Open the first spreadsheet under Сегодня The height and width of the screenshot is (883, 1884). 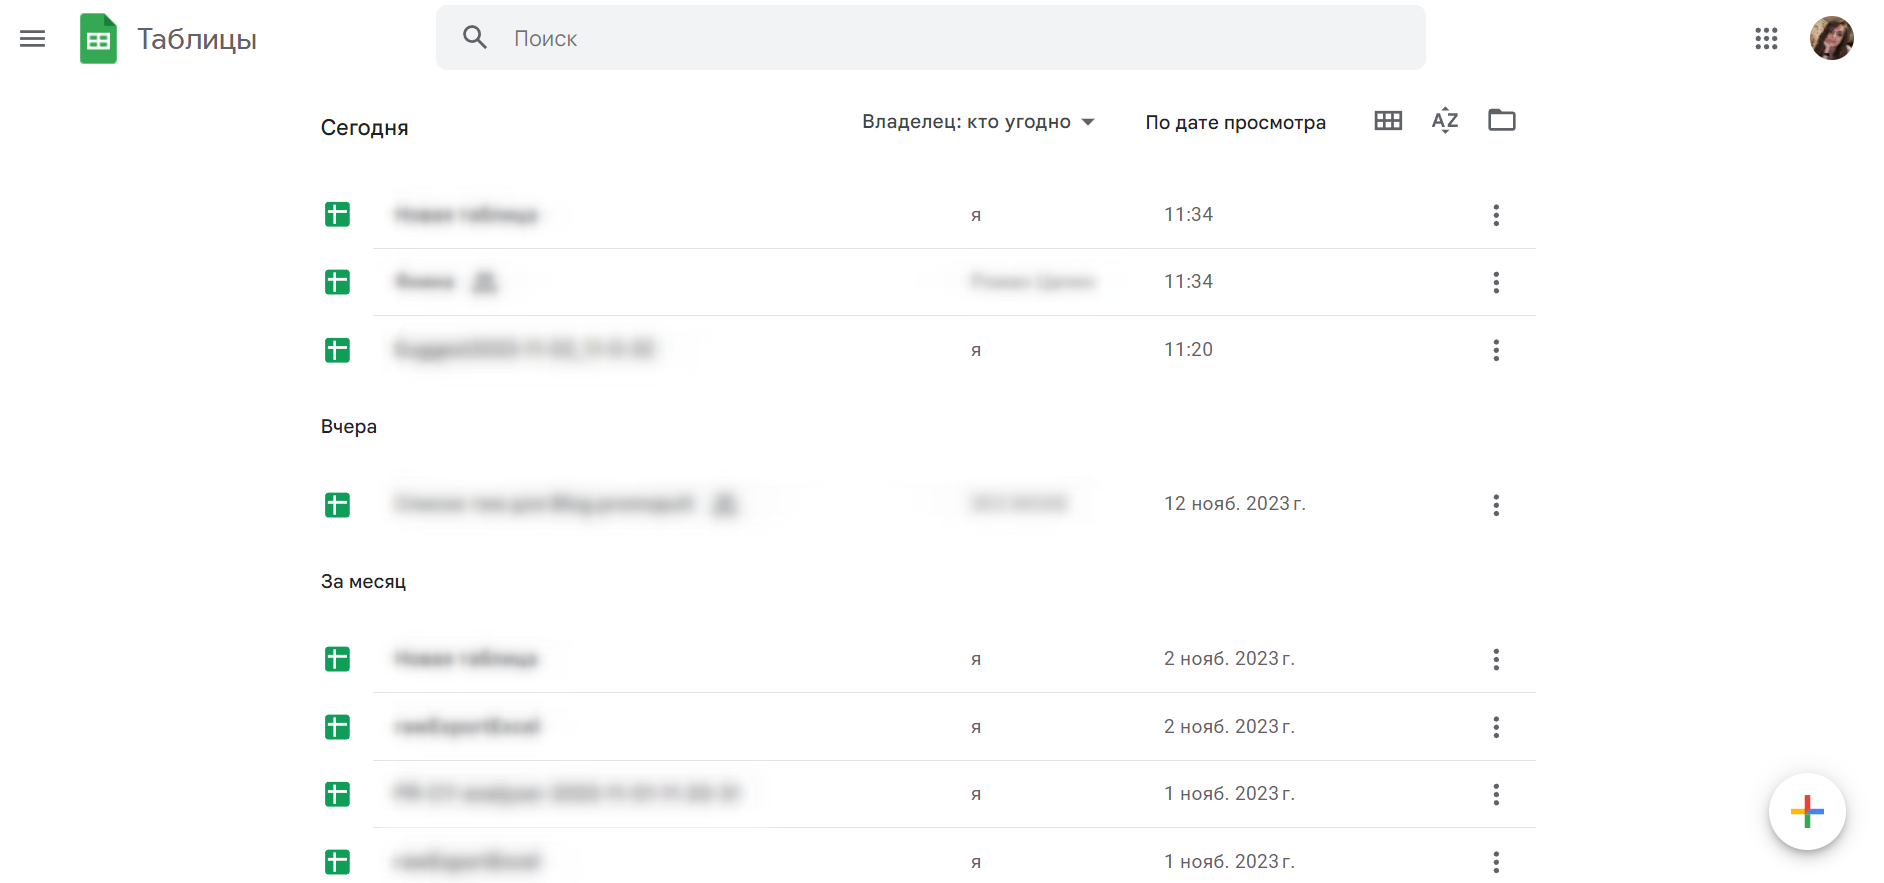pyautogui.click(x=466, y=215)
